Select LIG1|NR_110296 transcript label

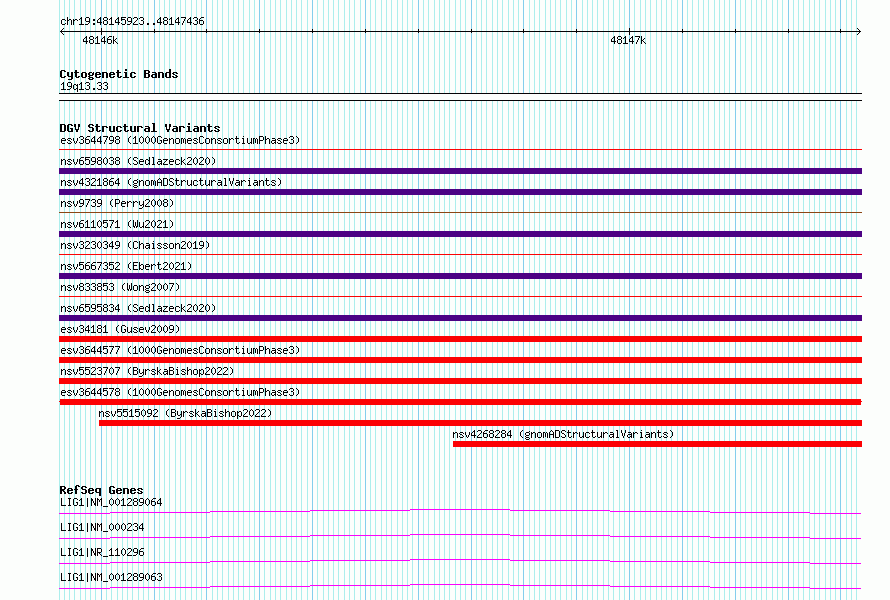coord(102,552)
